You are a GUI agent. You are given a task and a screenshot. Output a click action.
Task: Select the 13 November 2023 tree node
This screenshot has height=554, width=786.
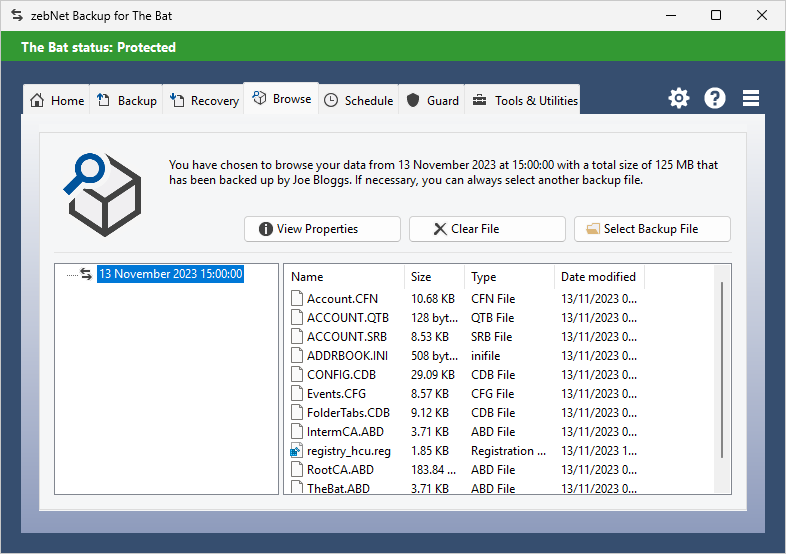click(170, 274)
